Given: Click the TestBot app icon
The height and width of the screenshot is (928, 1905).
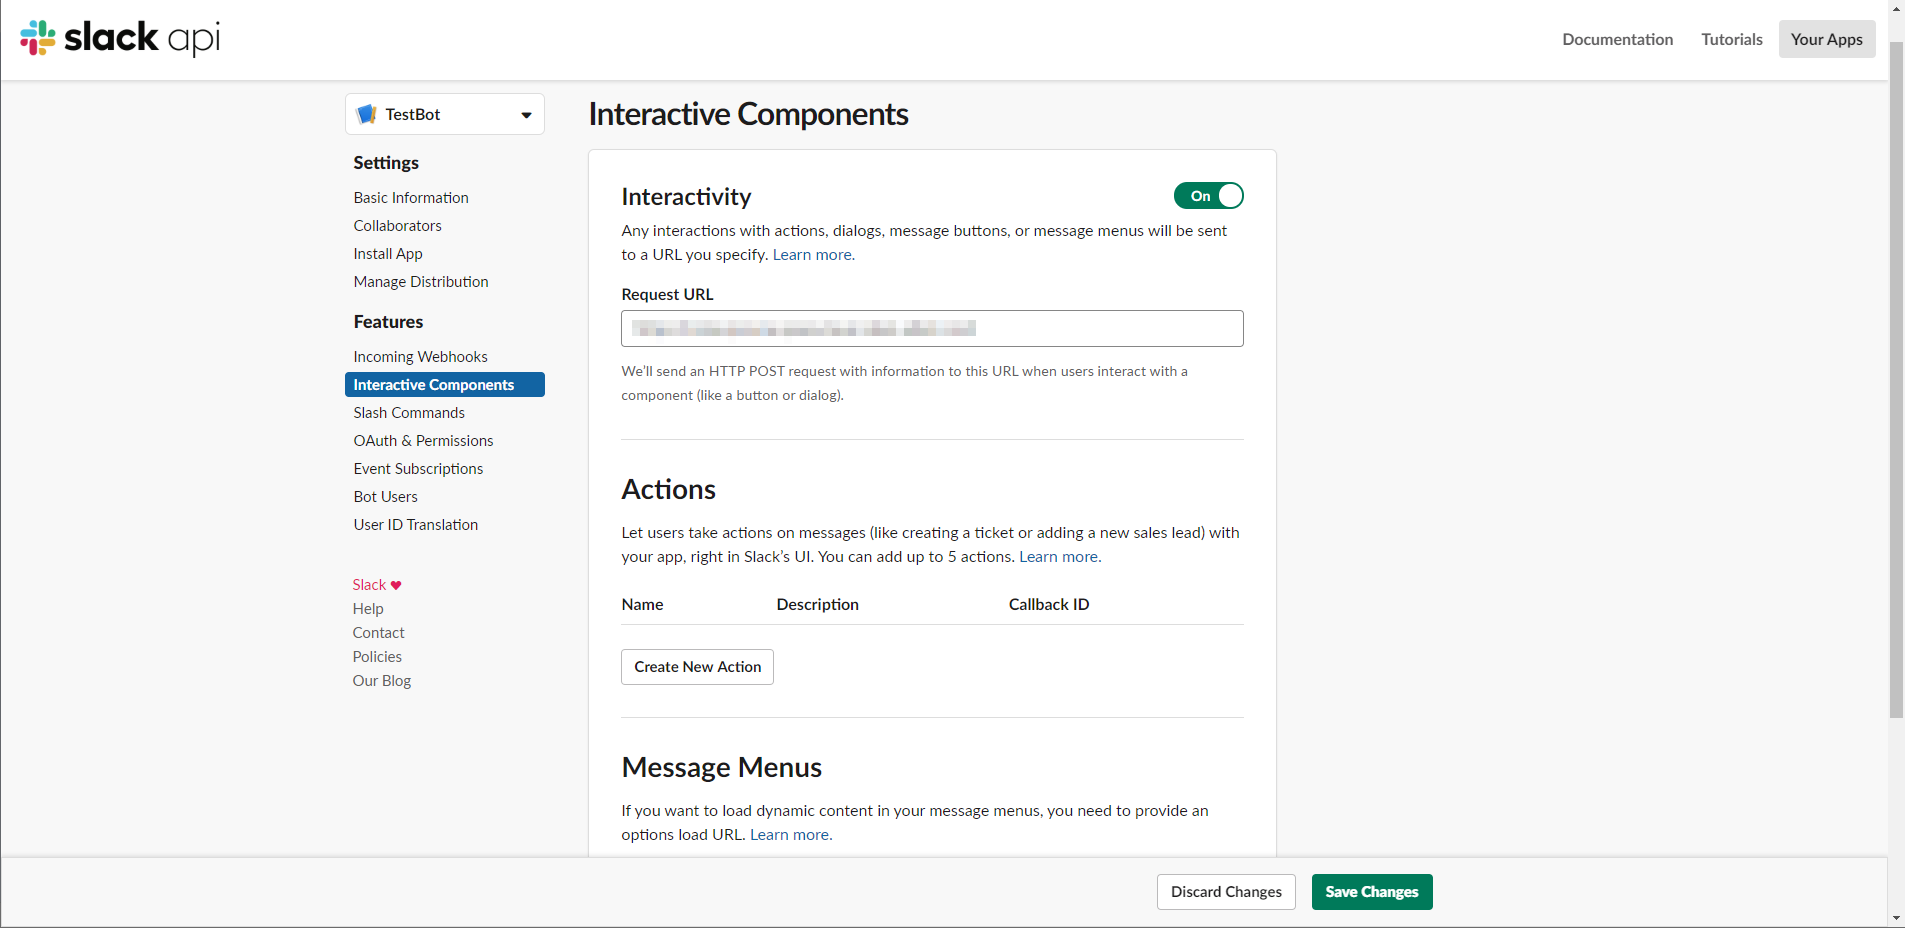Looking at the screenshot, I should [367, 114].
